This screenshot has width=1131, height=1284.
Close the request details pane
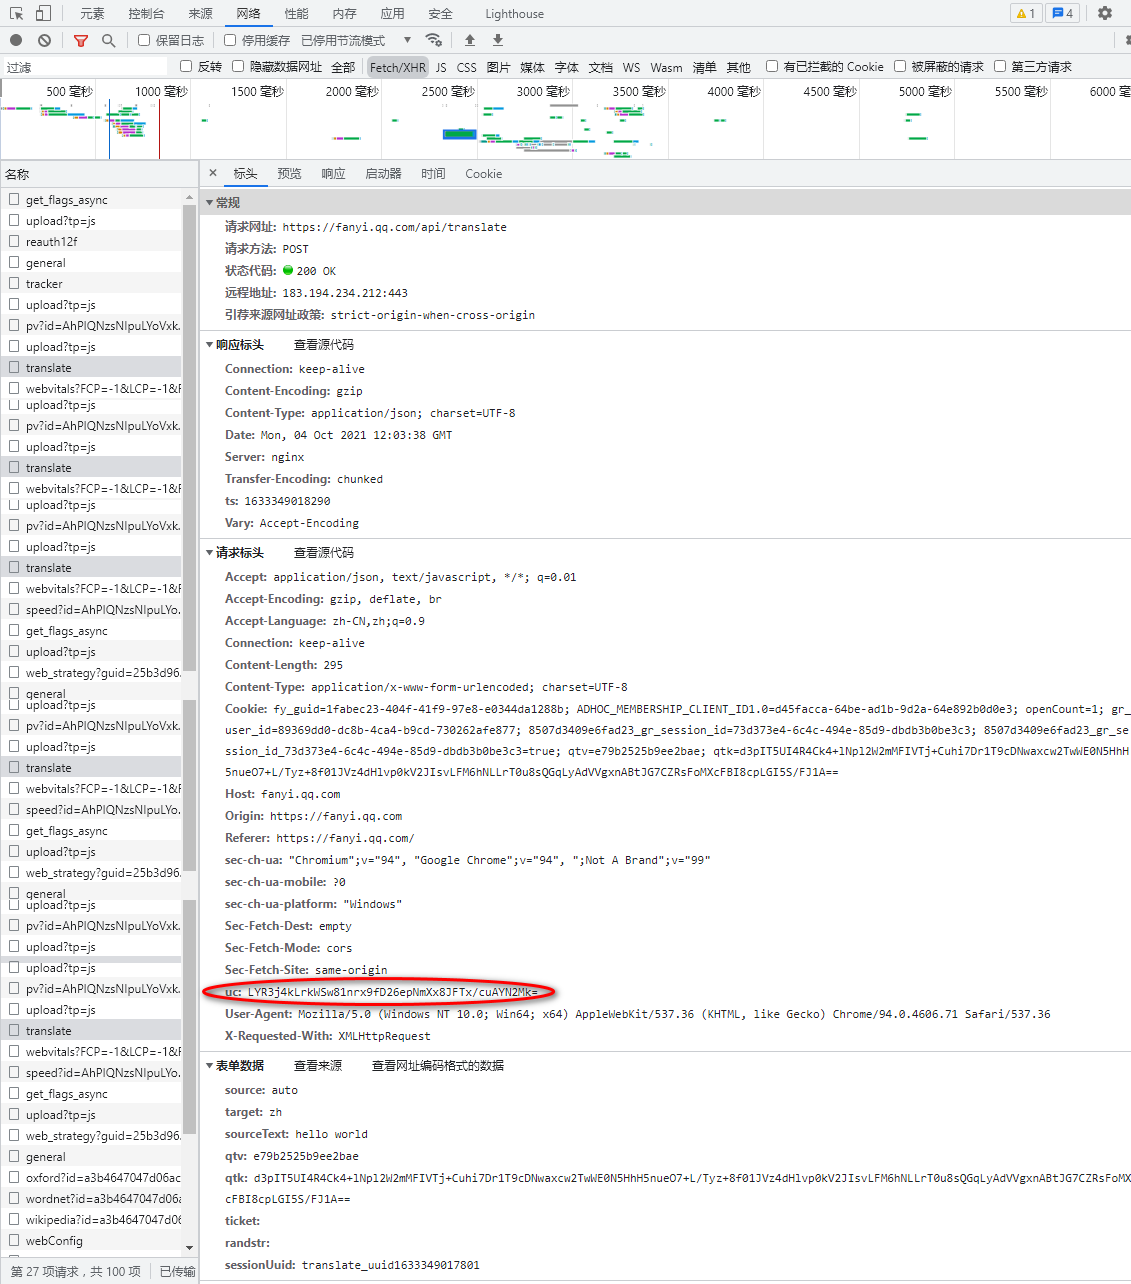213,173
